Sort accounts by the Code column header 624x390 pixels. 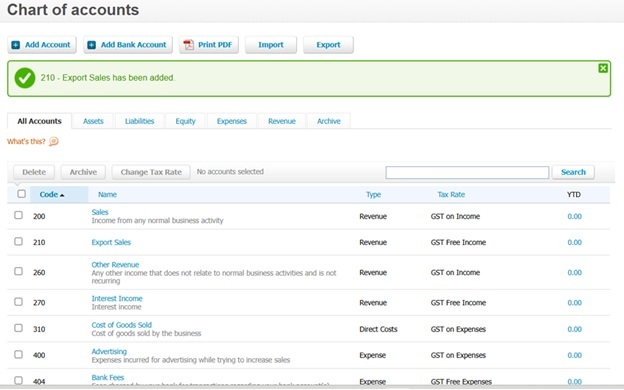(49, 195)
